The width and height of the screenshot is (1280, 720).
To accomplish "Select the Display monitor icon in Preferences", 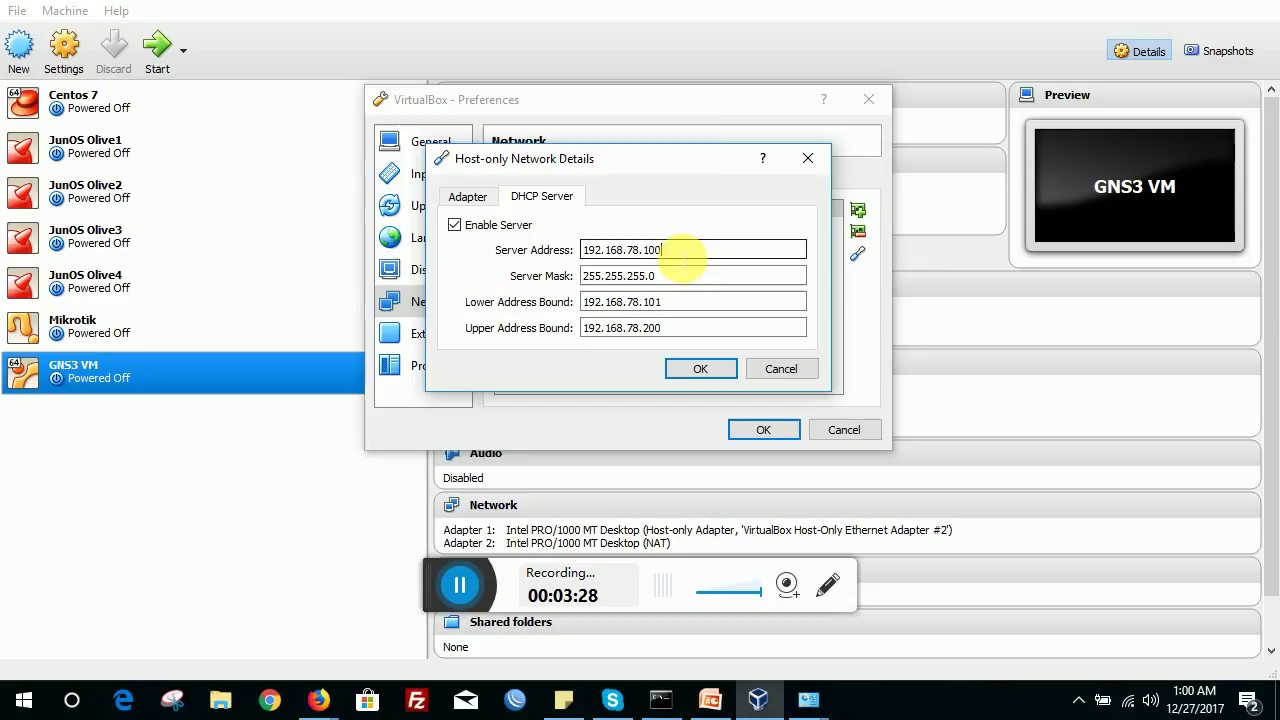I will click(x=390, y=269).
